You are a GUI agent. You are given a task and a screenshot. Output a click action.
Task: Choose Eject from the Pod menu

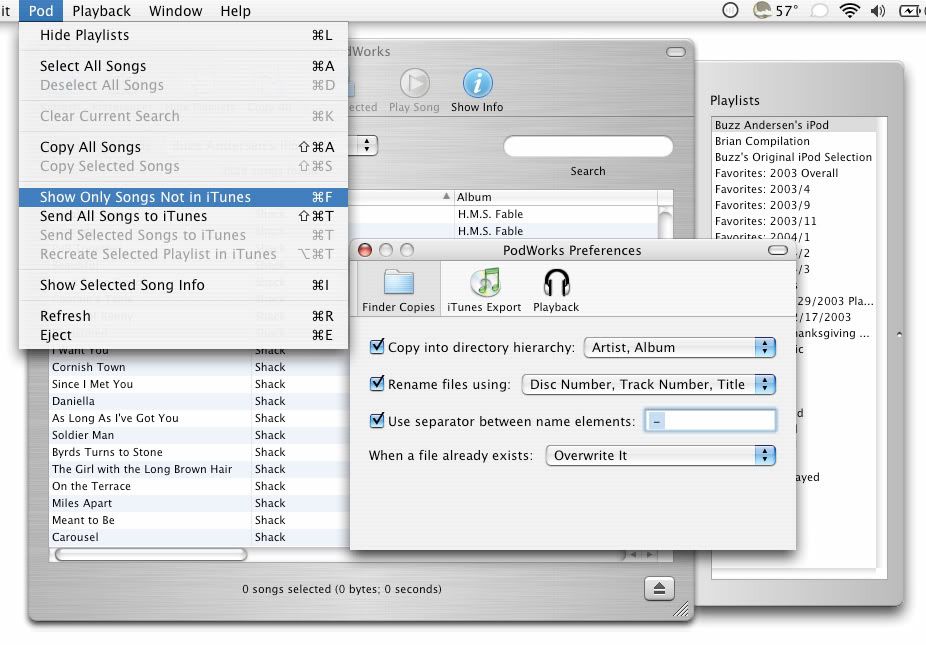click(x=183, y=335)
